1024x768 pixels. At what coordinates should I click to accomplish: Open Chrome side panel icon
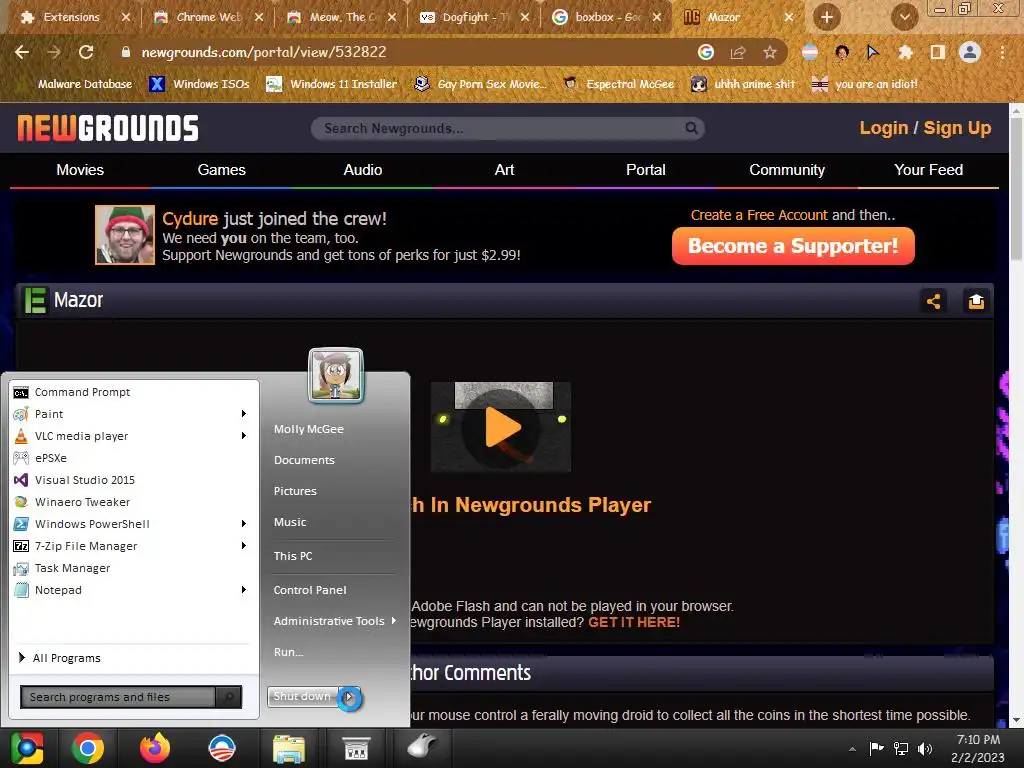938,52
